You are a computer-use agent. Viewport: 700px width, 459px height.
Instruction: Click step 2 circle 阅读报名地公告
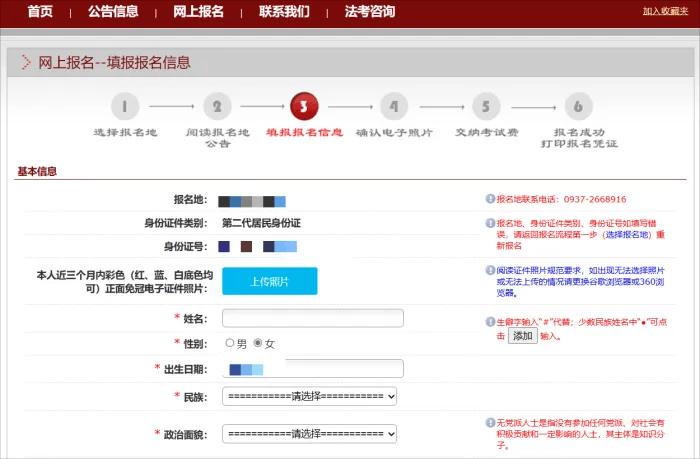pyautogui.click(x=217, y=106)
